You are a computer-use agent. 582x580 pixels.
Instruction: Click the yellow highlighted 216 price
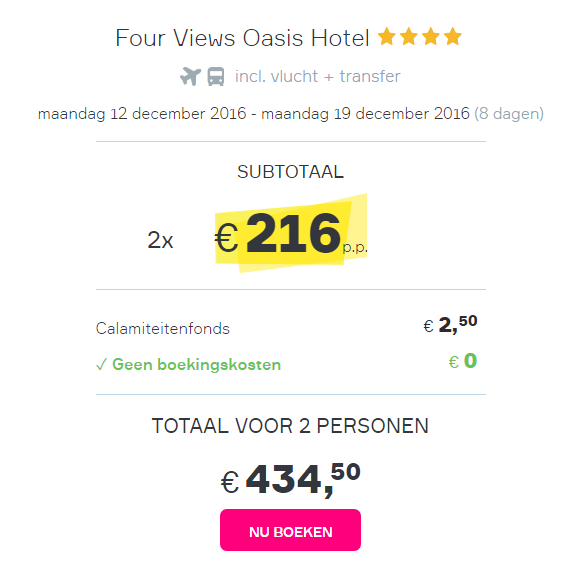coord(293,233)
